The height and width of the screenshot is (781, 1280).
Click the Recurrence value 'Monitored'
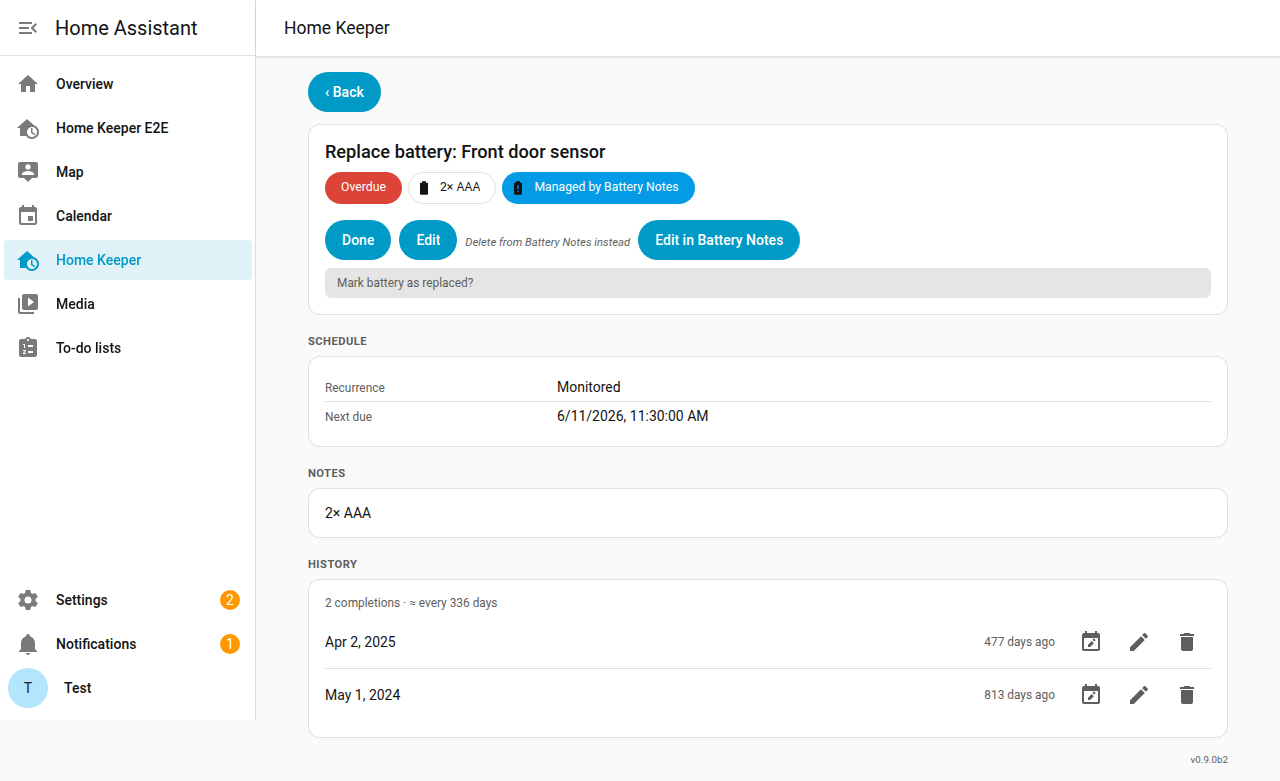click(x=589, y=387)
